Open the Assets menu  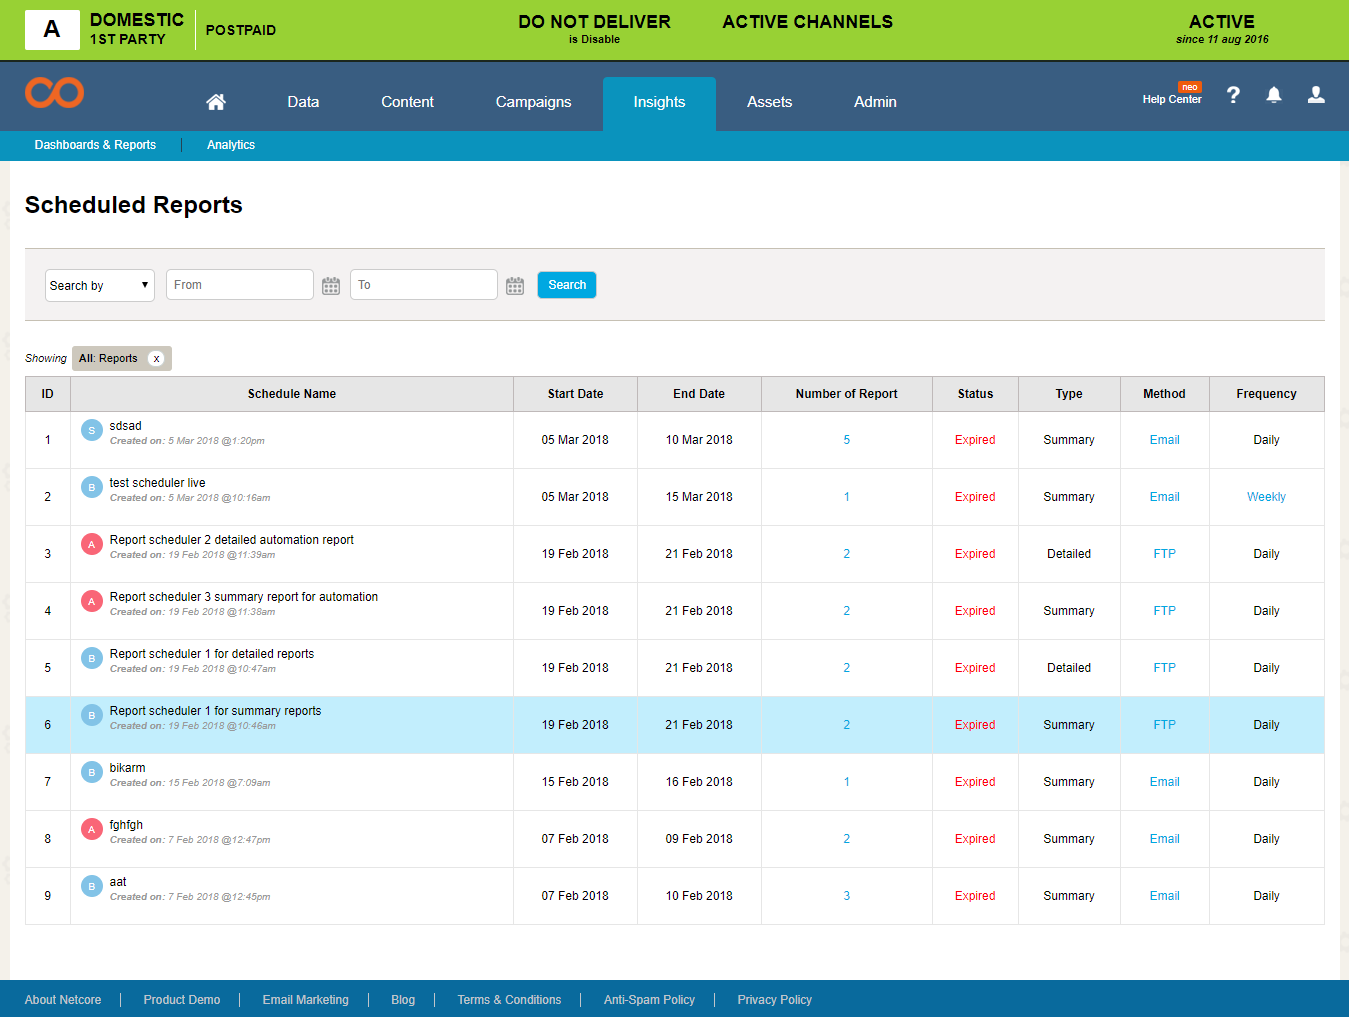tap(769, 102)
